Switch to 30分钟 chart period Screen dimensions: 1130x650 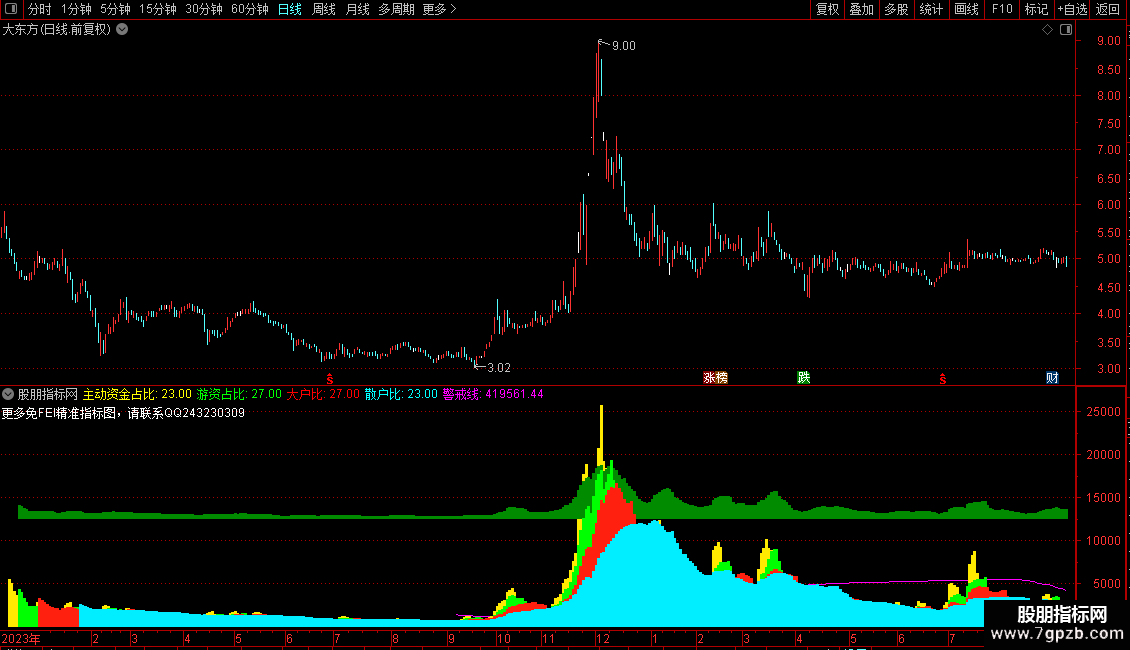(204, 9)
